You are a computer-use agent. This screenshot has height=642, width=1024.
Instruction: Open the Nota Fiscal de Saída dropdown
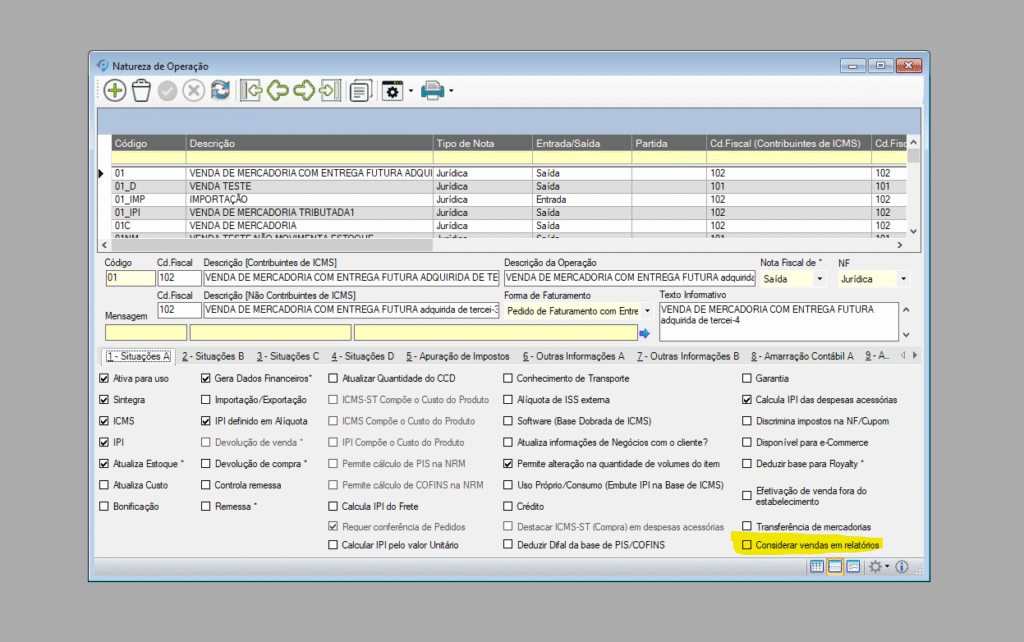point(820,279)
